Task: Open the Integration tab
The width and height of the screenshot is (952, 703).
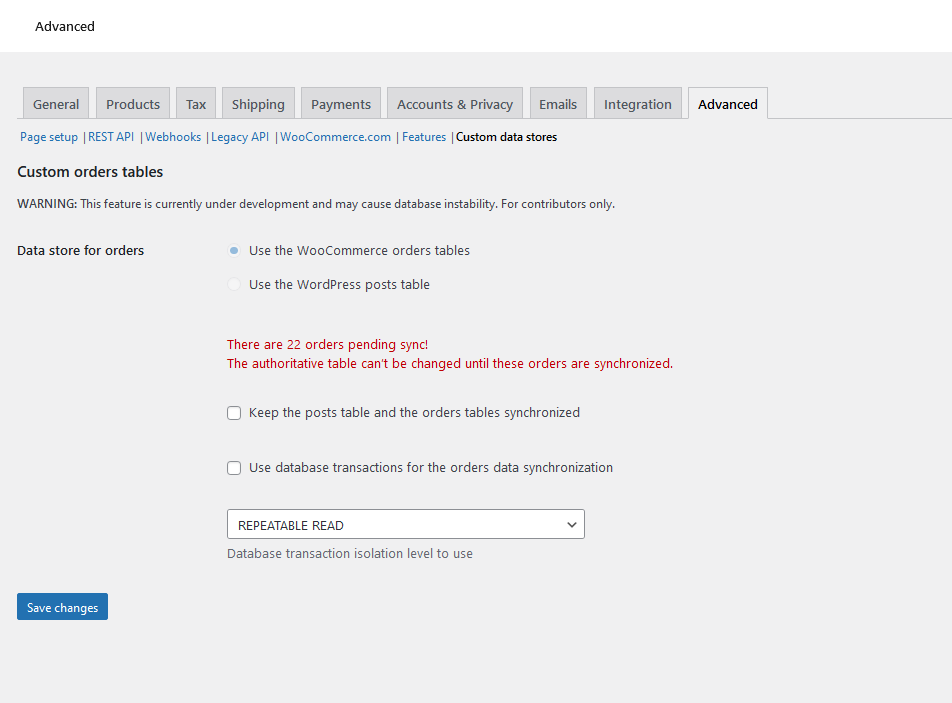Action: [637, 103]
